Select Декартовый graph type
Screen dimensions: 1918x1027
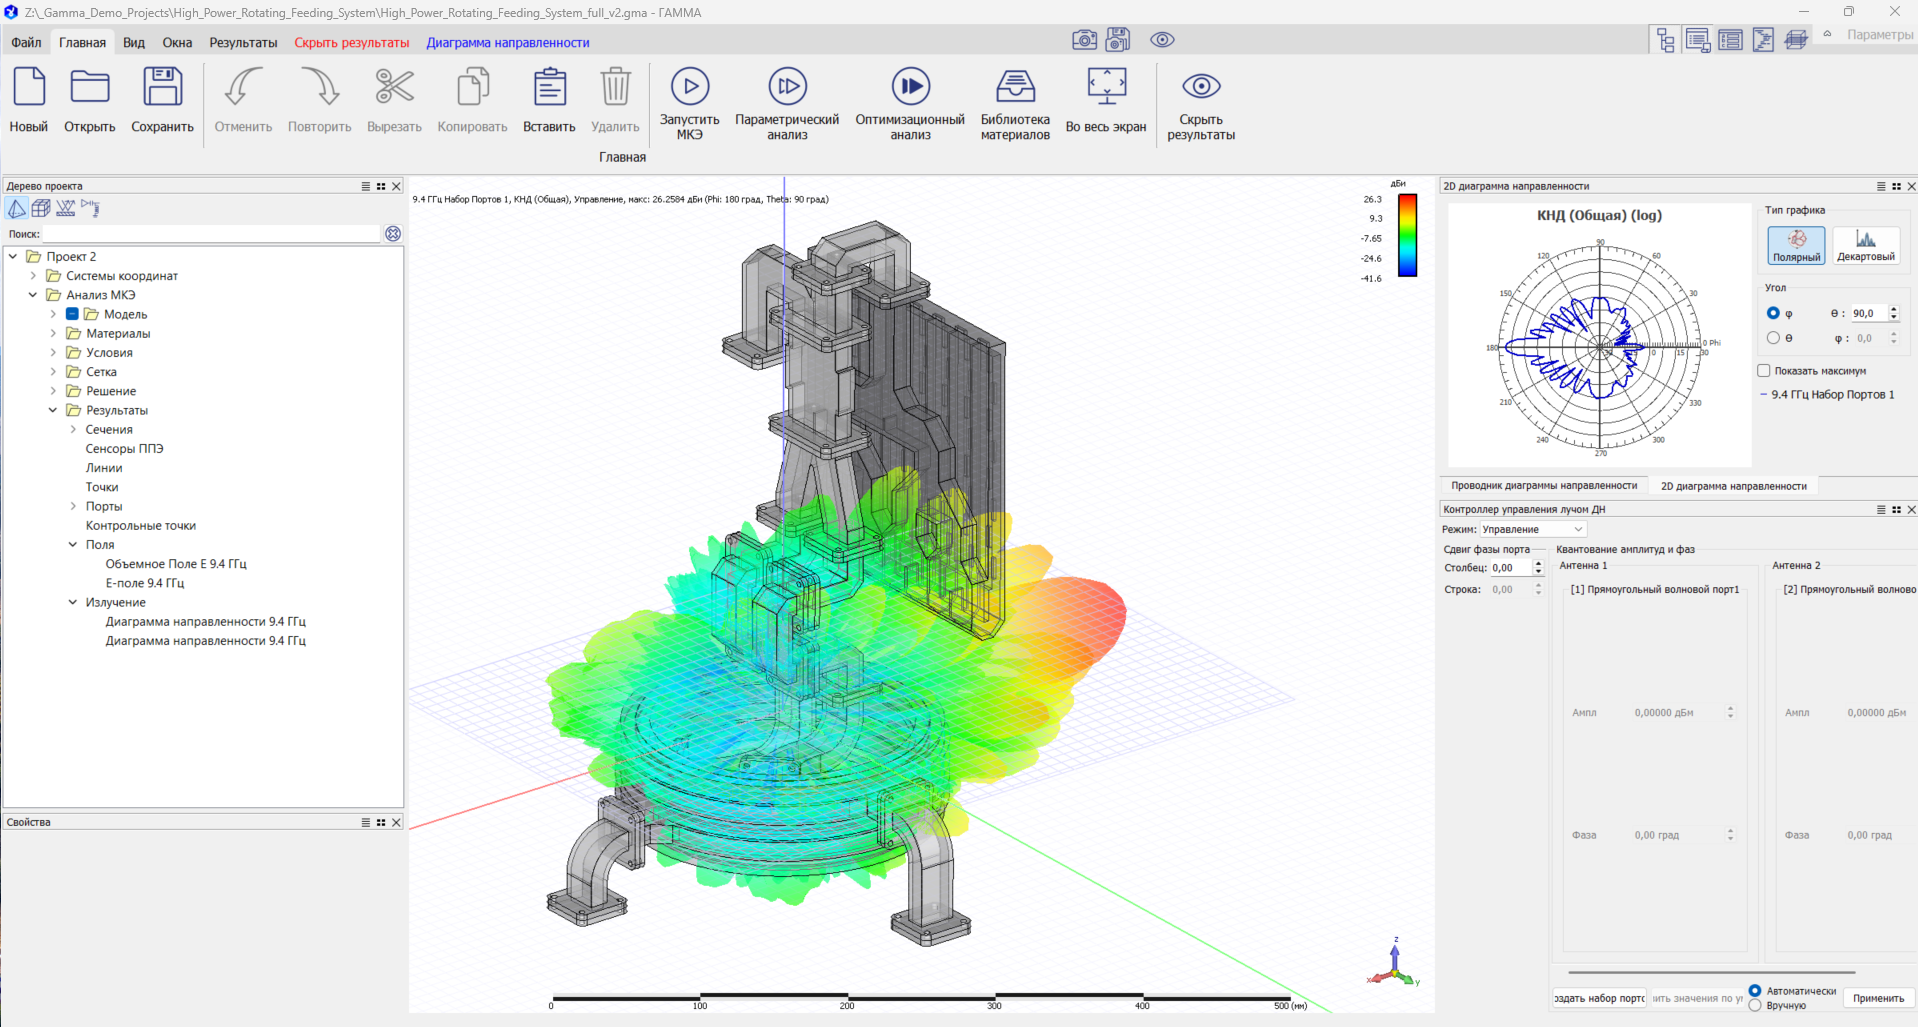click(x=1865, y=245)
